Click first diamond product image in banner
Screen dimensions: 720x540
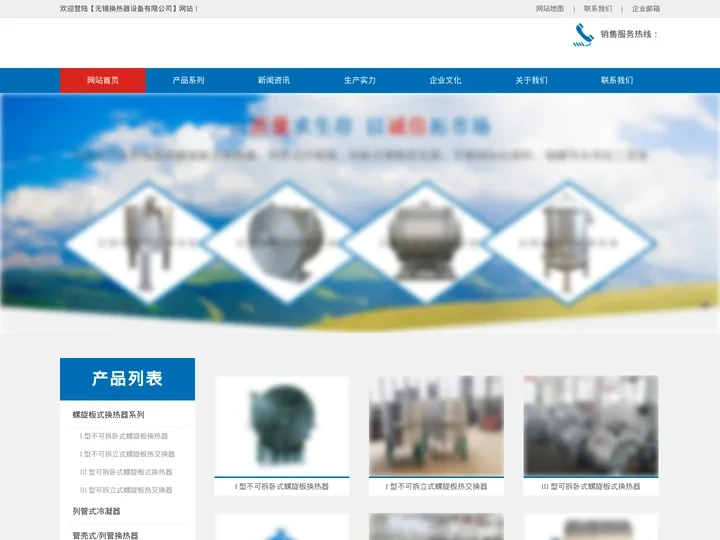point(148,242)
